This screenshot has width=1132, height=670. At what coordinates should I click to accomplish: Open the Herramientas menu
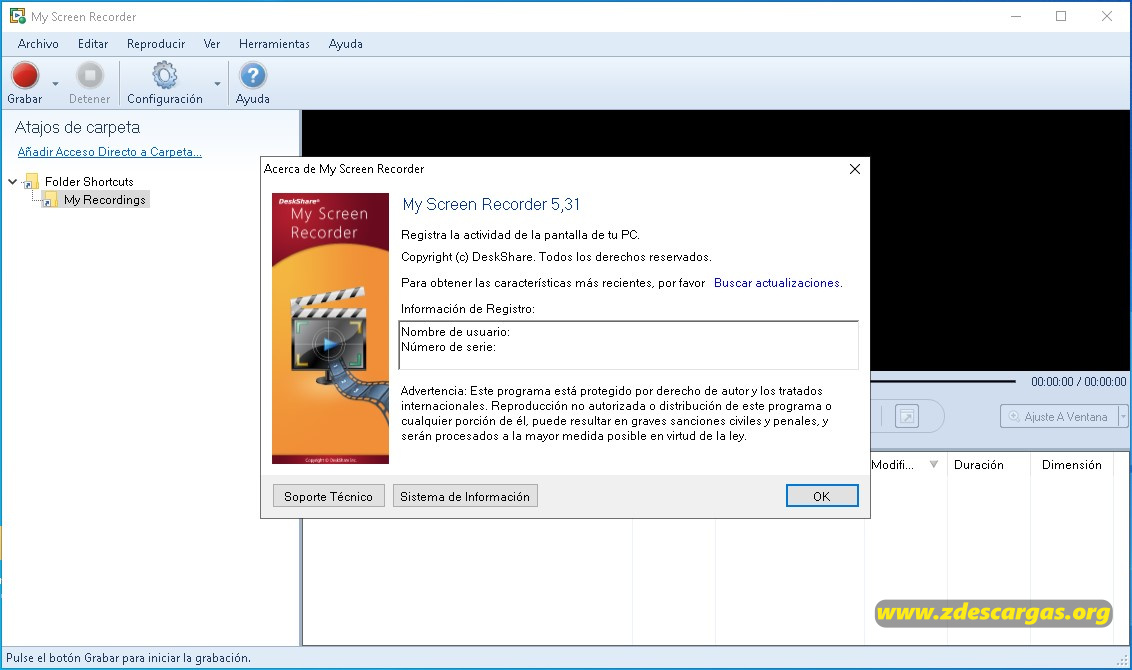(274, 44)
